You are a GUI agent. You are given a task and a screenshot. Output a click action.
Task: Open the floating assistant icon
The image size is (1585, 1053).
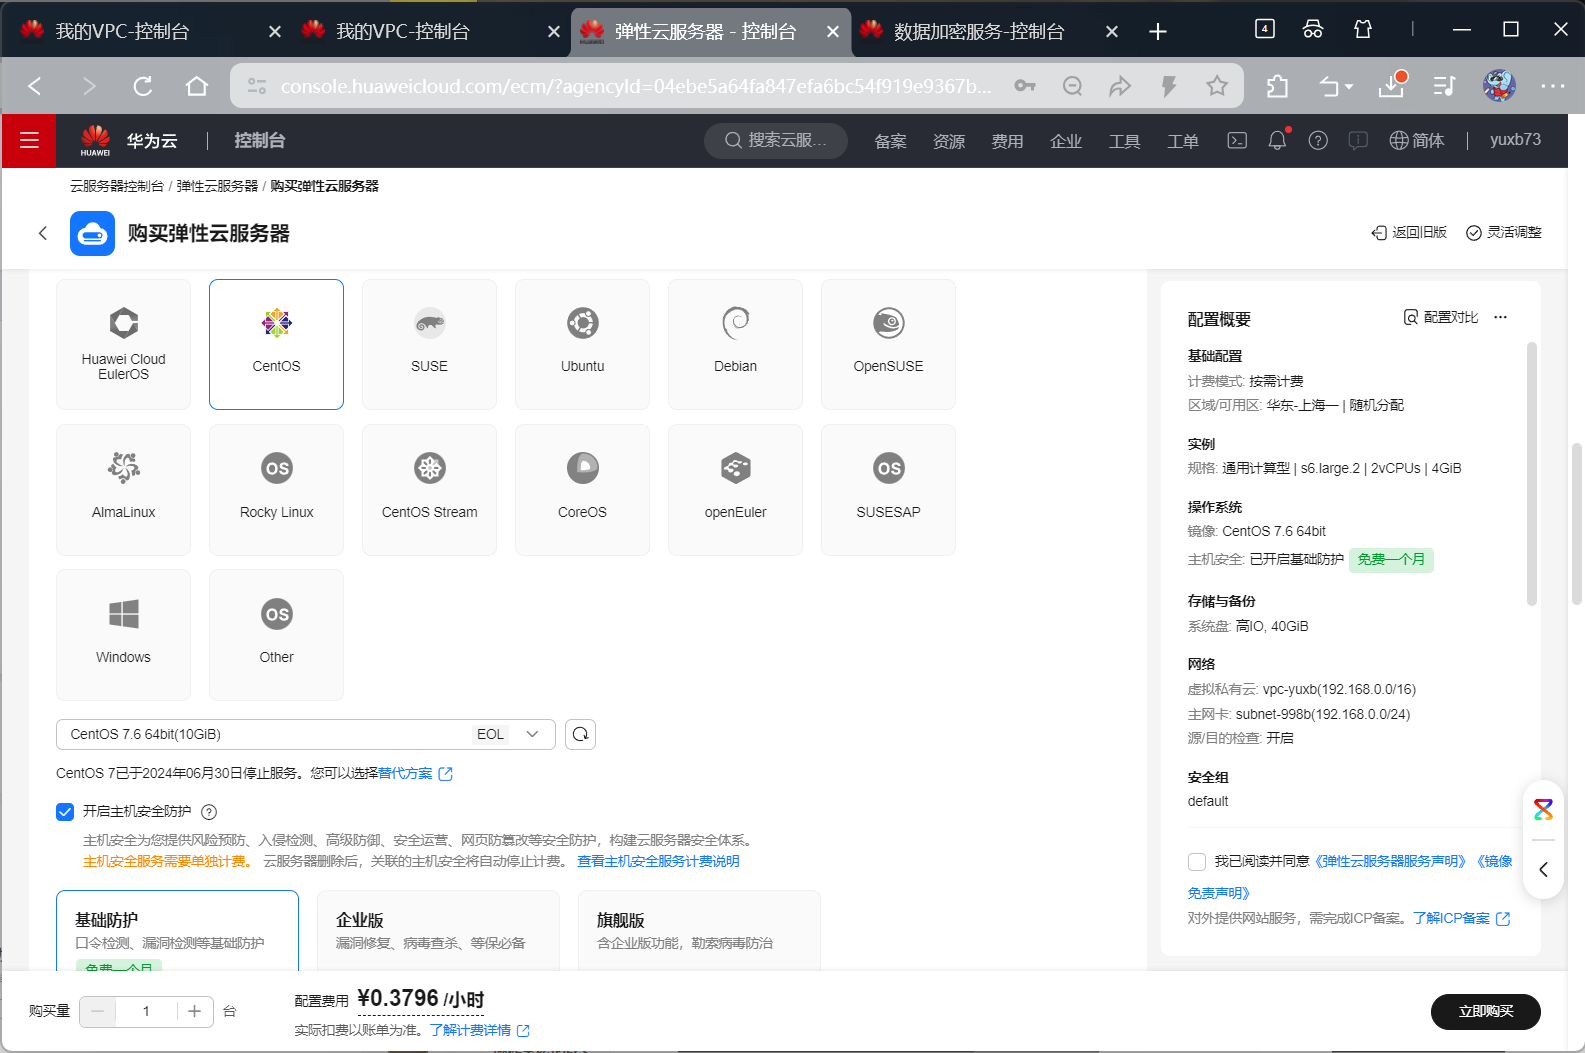[x=1543, y=810]
